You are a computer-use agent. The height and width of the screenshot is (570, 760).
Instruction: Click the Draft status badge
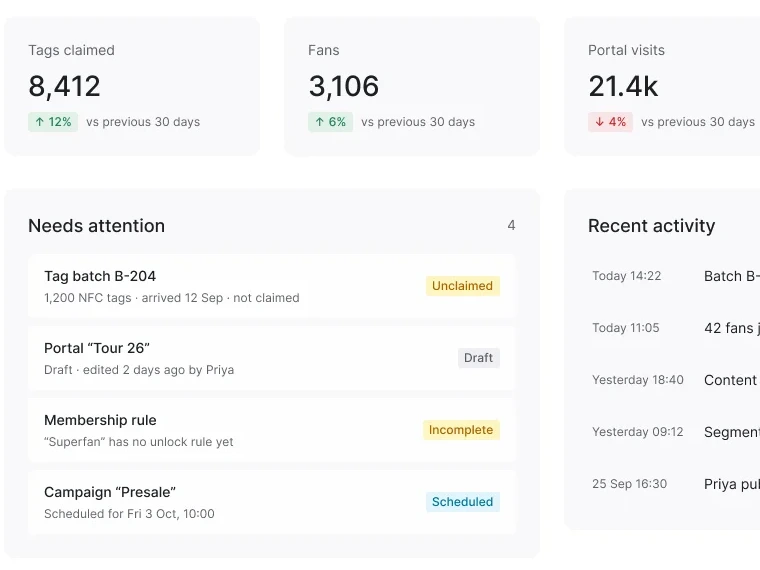click(x=478, y=358)
